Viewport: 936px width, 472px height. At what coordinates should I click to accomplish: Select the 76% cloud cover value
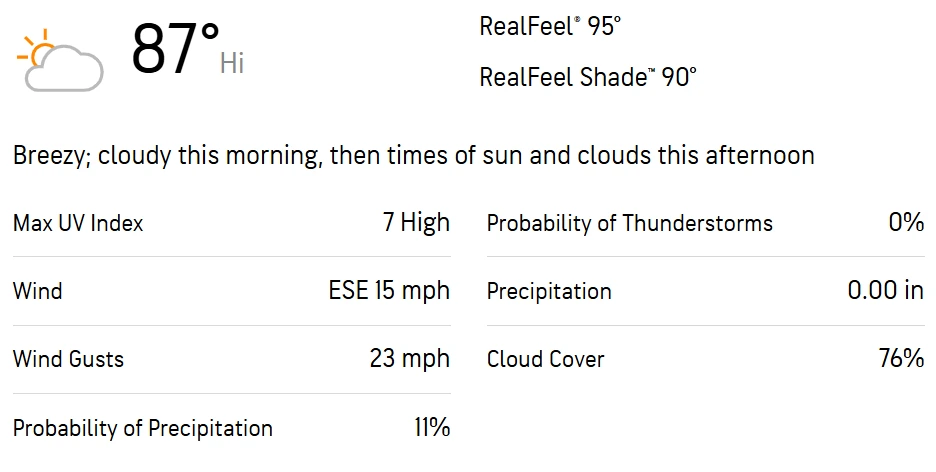click(x=901, y=359)
